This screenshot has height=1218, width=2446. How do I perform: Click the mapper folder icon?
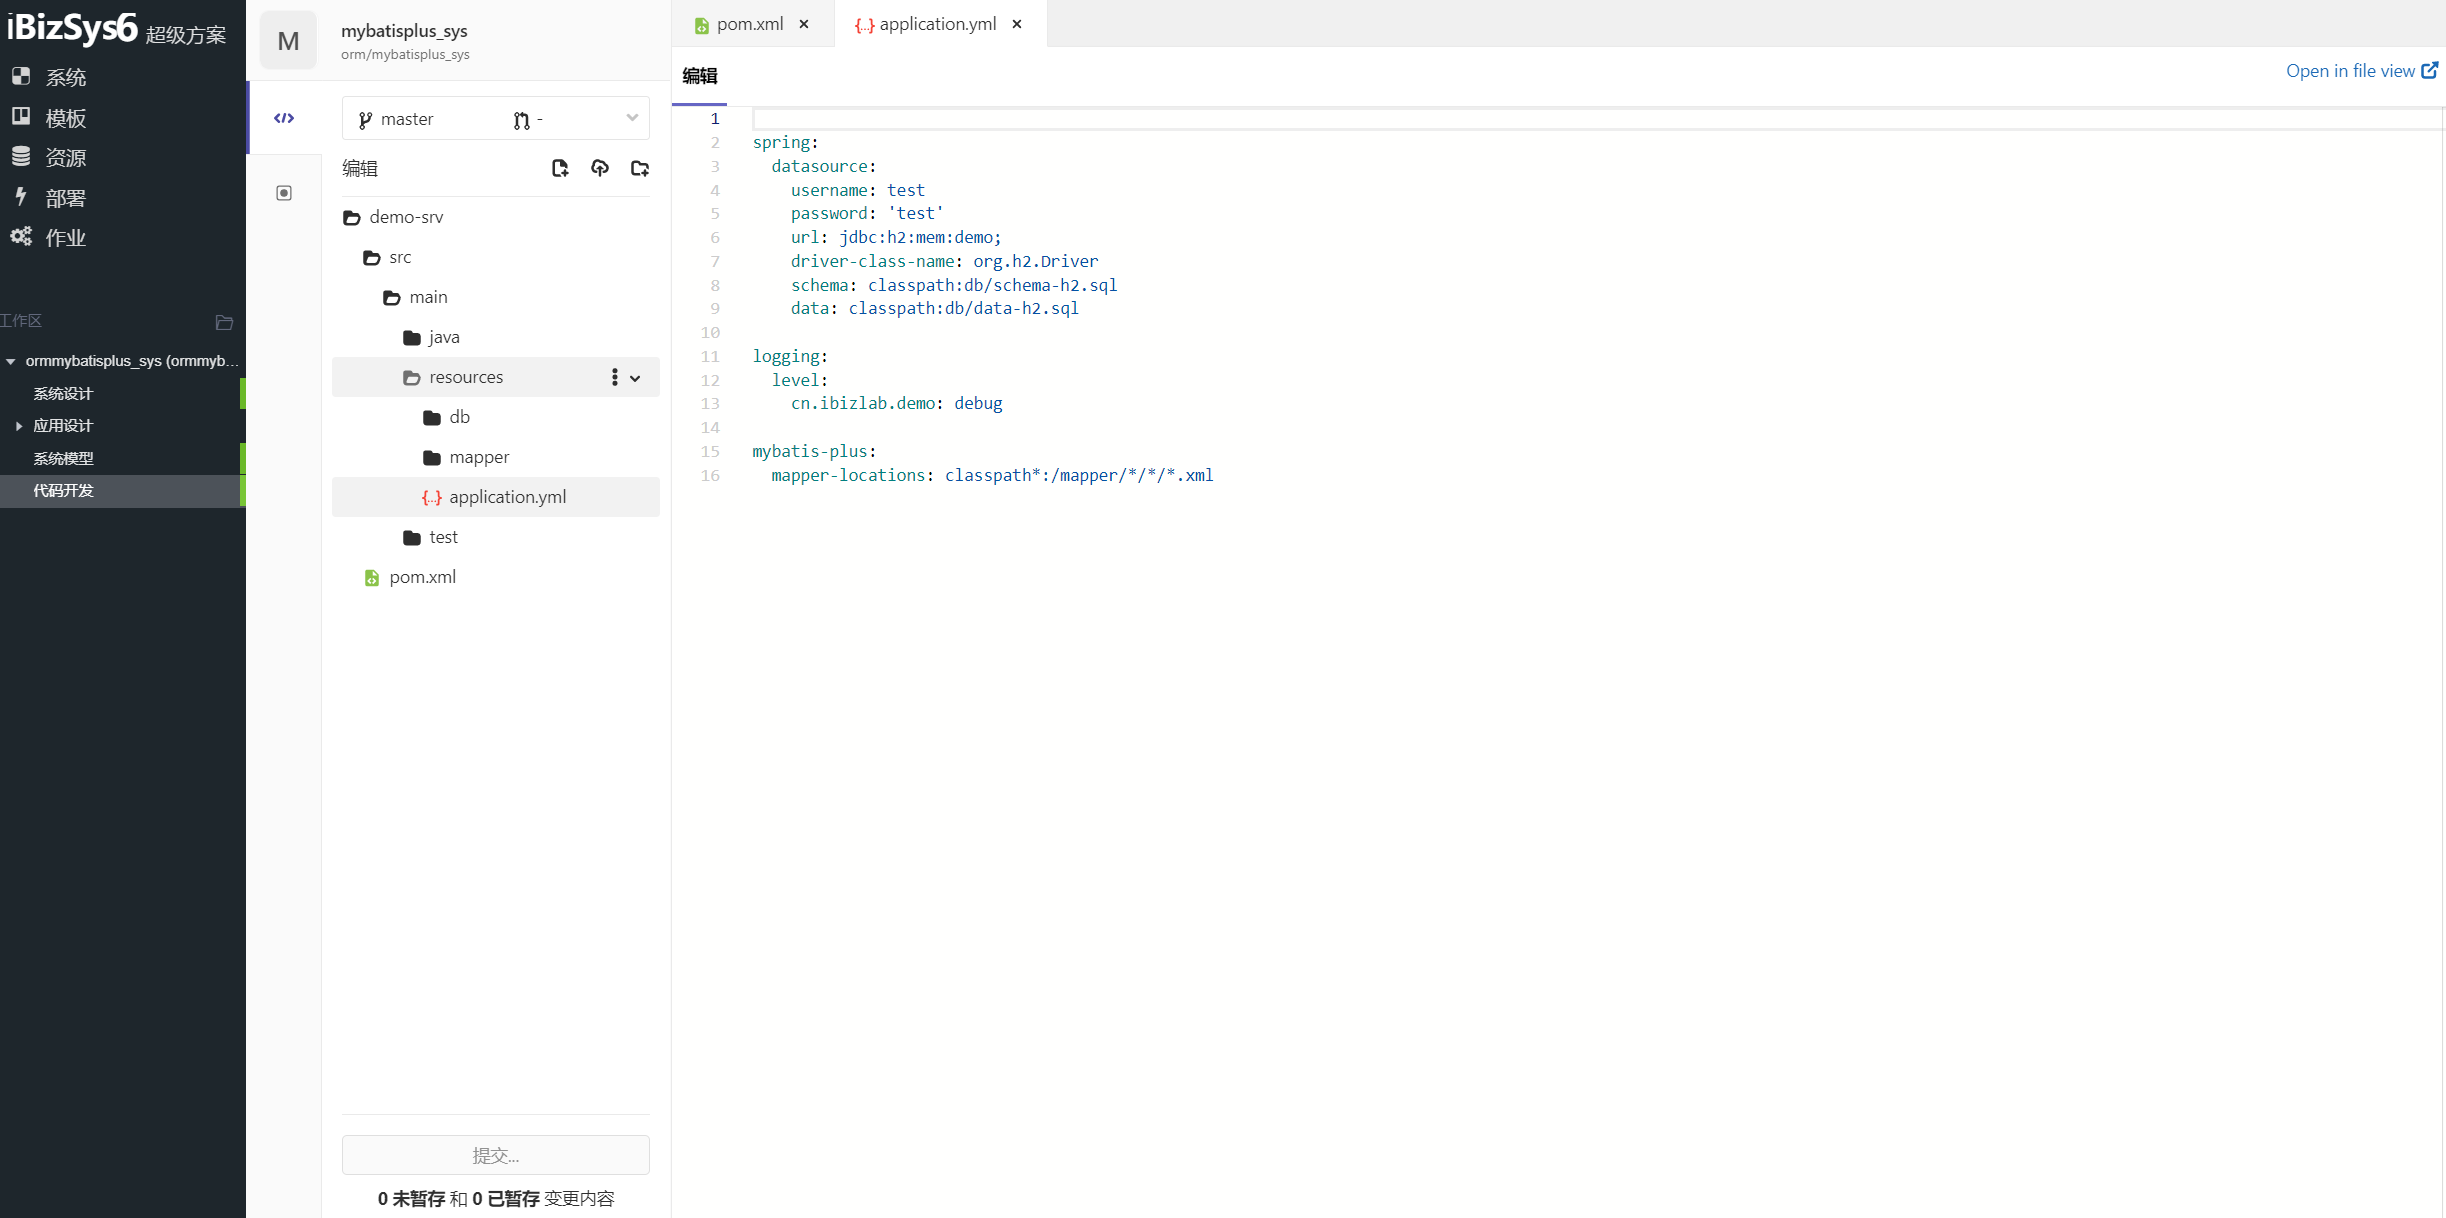pos(432,458)
